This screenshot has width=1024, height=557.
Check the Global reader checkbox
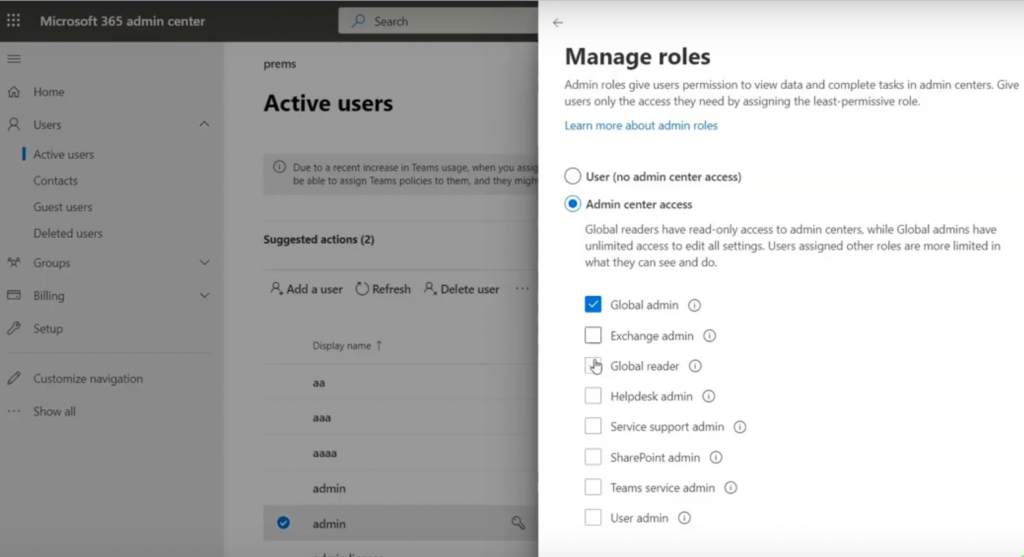(x=593, y=366)
